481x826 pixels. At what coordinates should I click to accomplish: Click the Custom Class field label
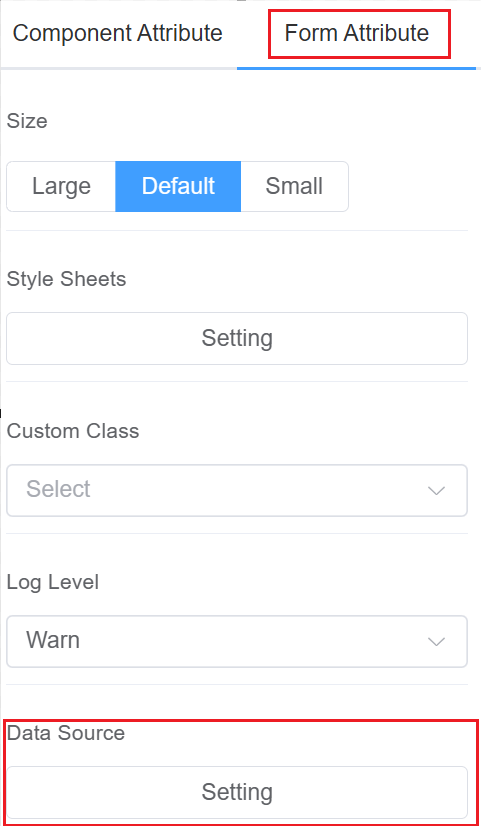pos(73,431)
